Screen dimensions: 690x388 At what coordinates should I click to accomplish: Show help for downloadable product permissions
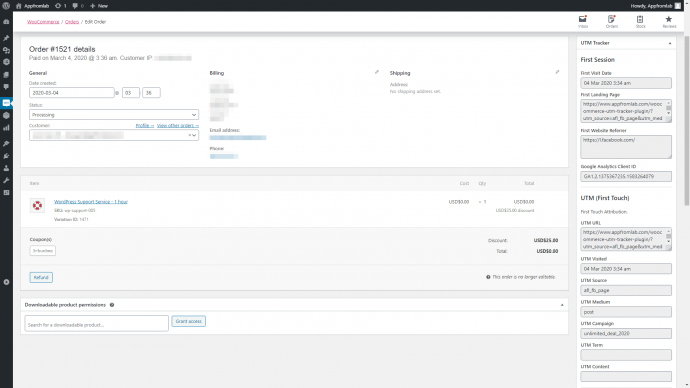[x=112, y=305]
